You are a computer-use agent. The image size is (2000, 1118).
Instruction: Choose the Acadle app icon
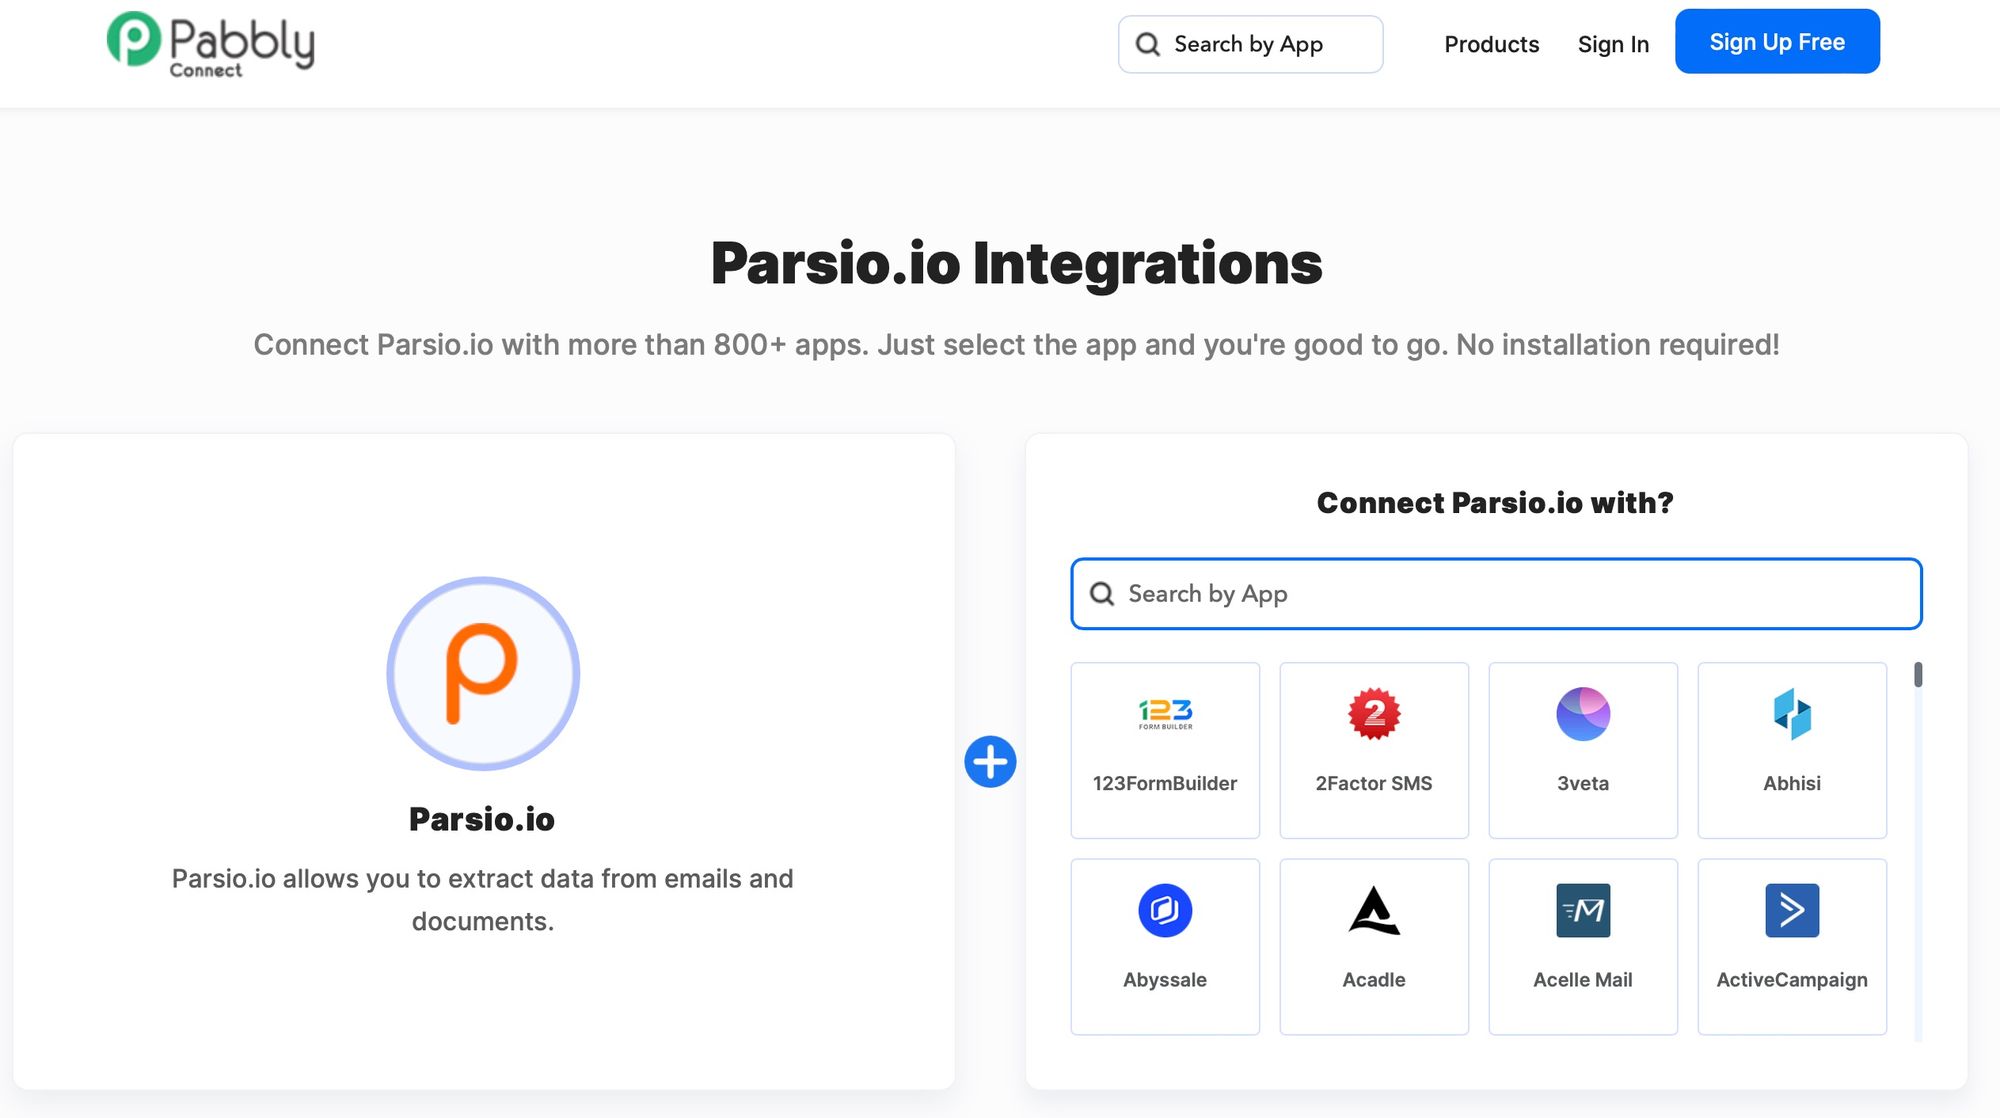[1374, 910]
